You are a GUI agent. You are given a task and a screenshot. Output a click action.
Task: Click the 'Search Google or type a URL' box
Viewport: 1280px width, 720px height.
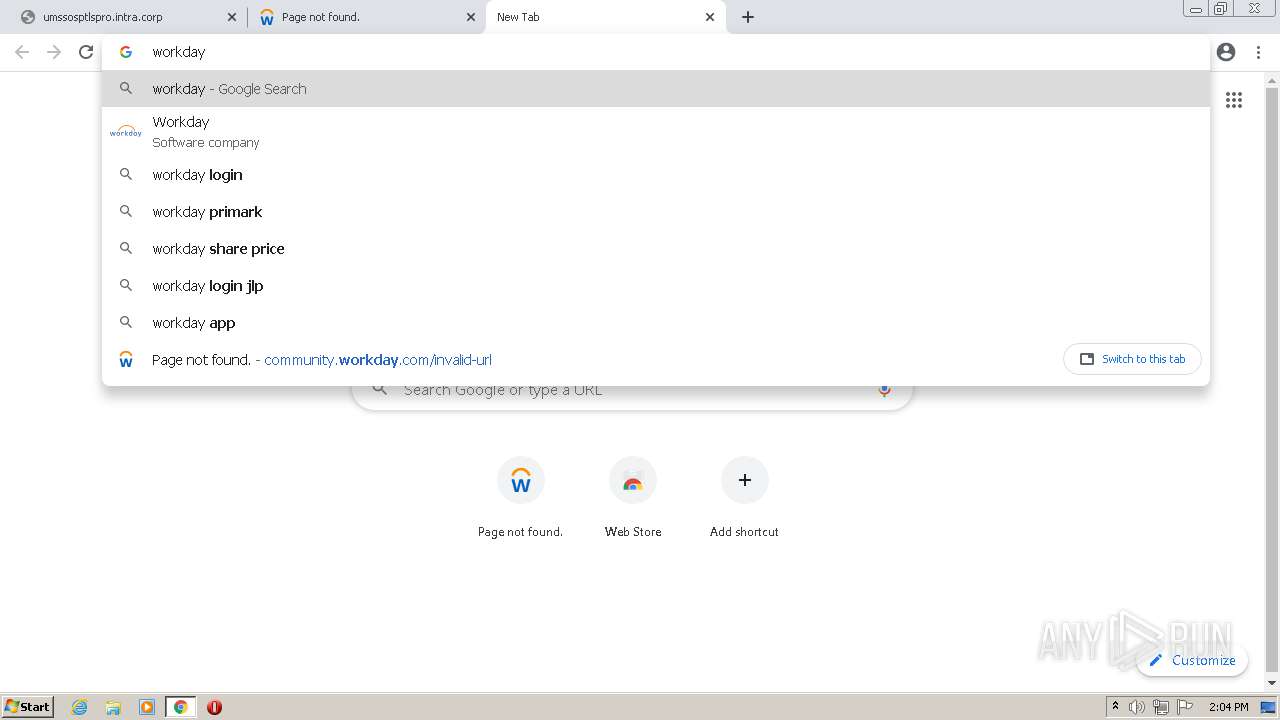coord(632,390)
